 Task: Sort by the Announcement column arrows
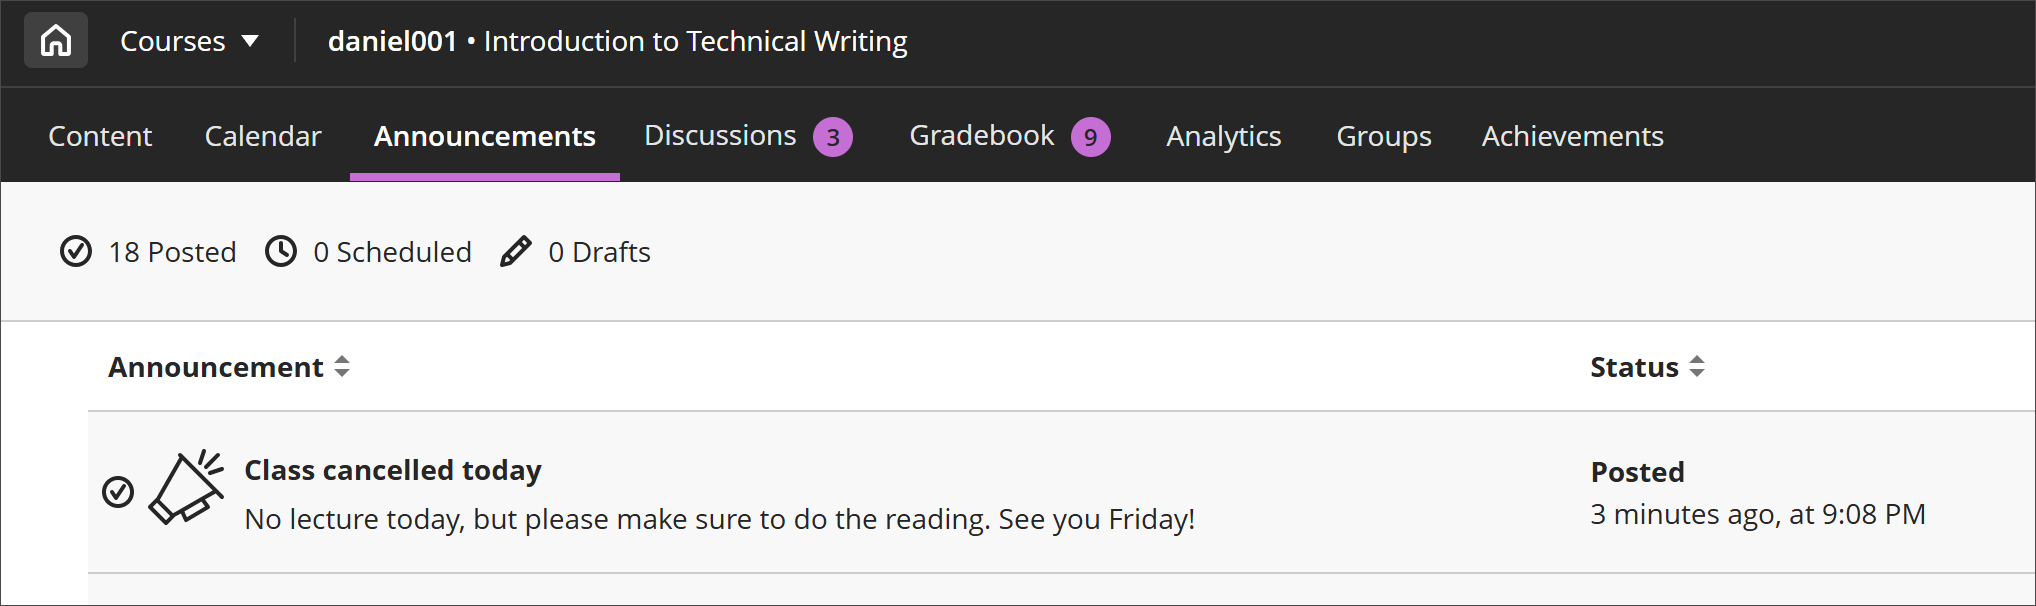[341, 367]
